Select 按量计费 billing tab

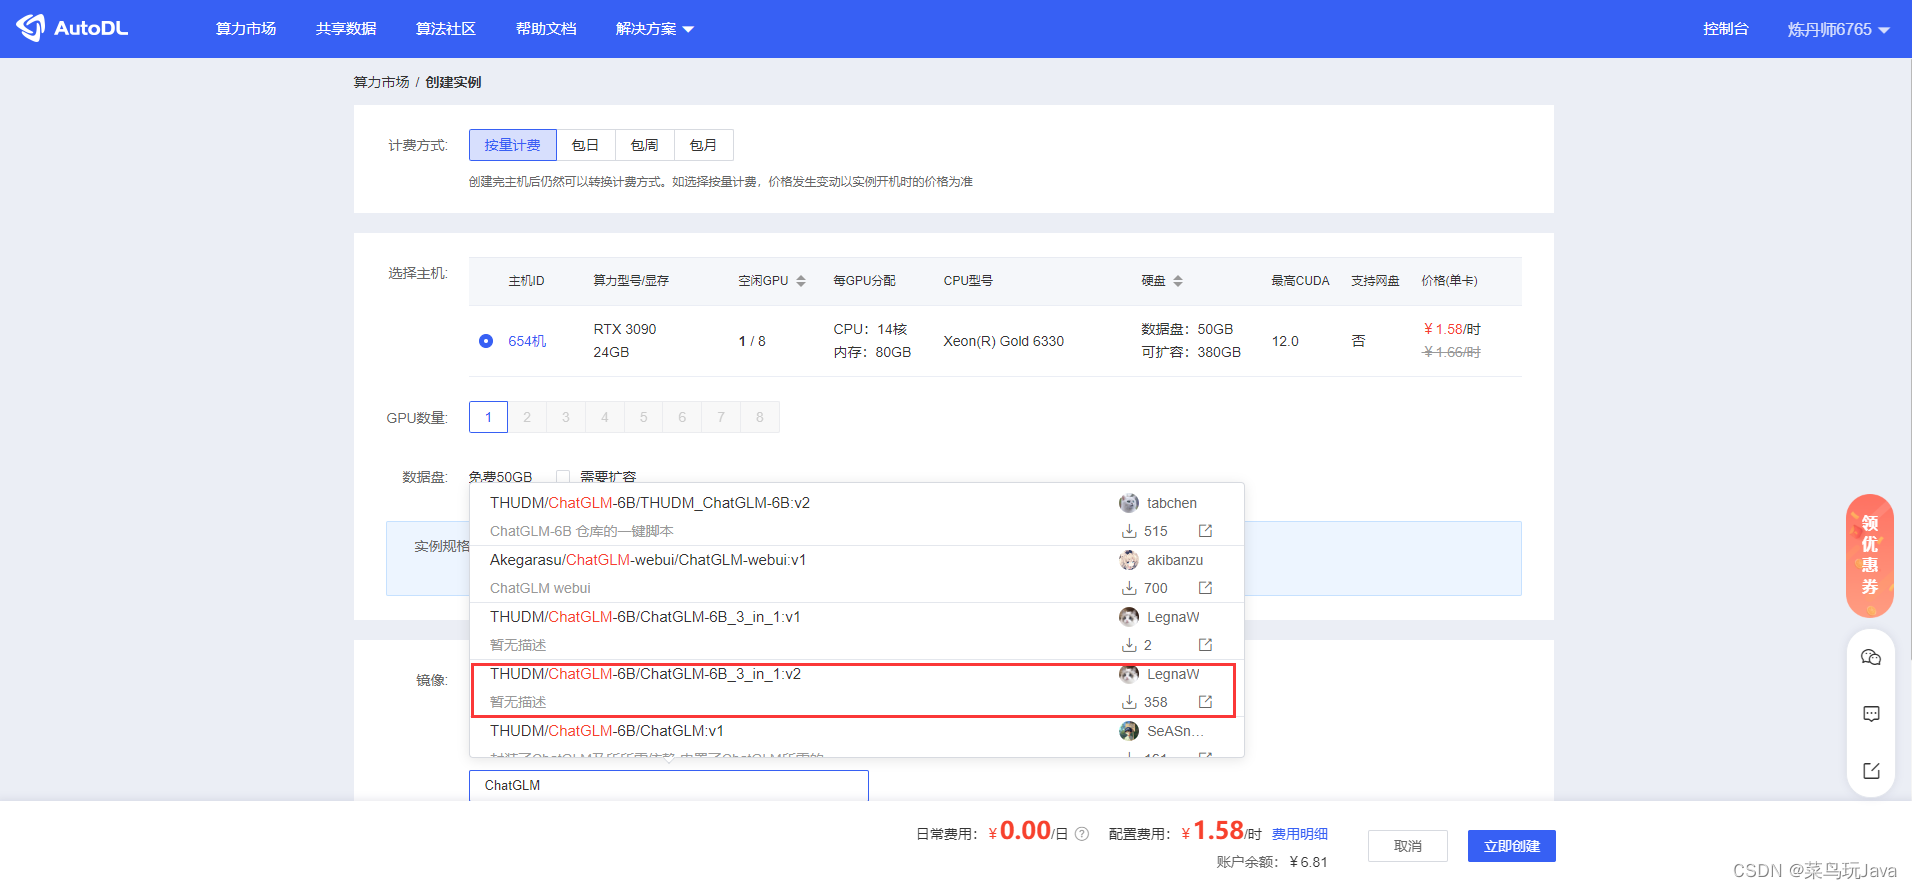[x=512, y=145]
